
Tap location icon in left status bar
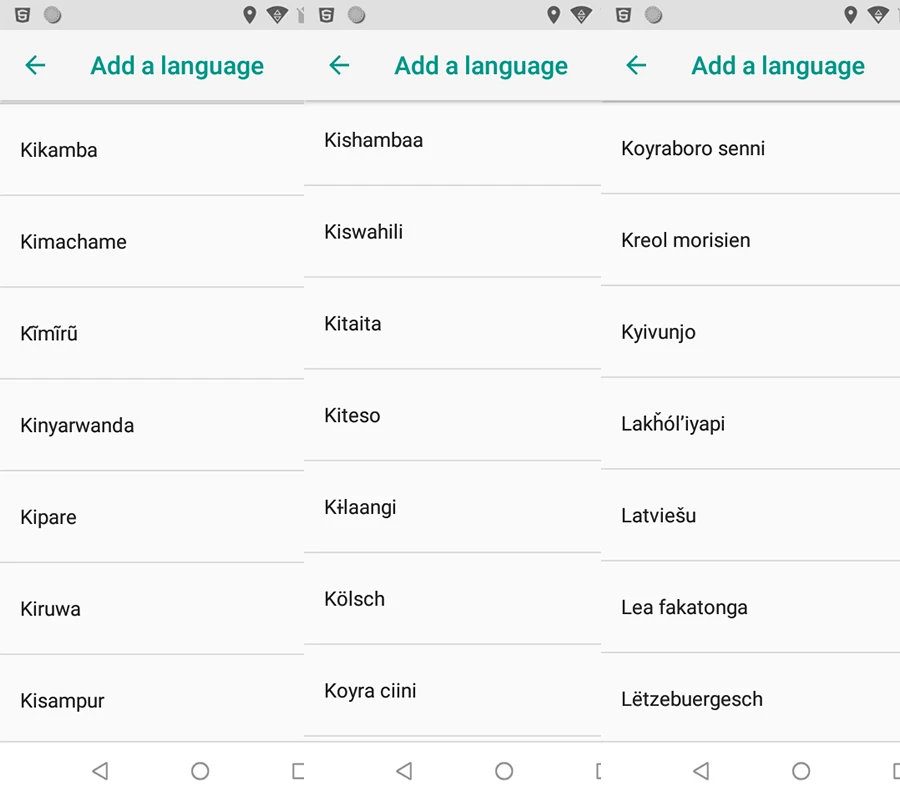[249, 15]
